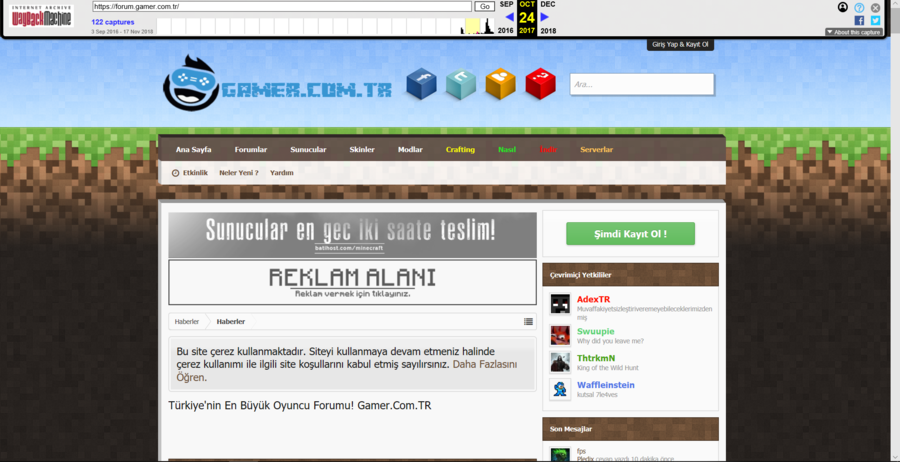Image resolution: width=900 pixels, height=462 pixels.
Task: Click the DEC month label
Action: click(548, 5)
